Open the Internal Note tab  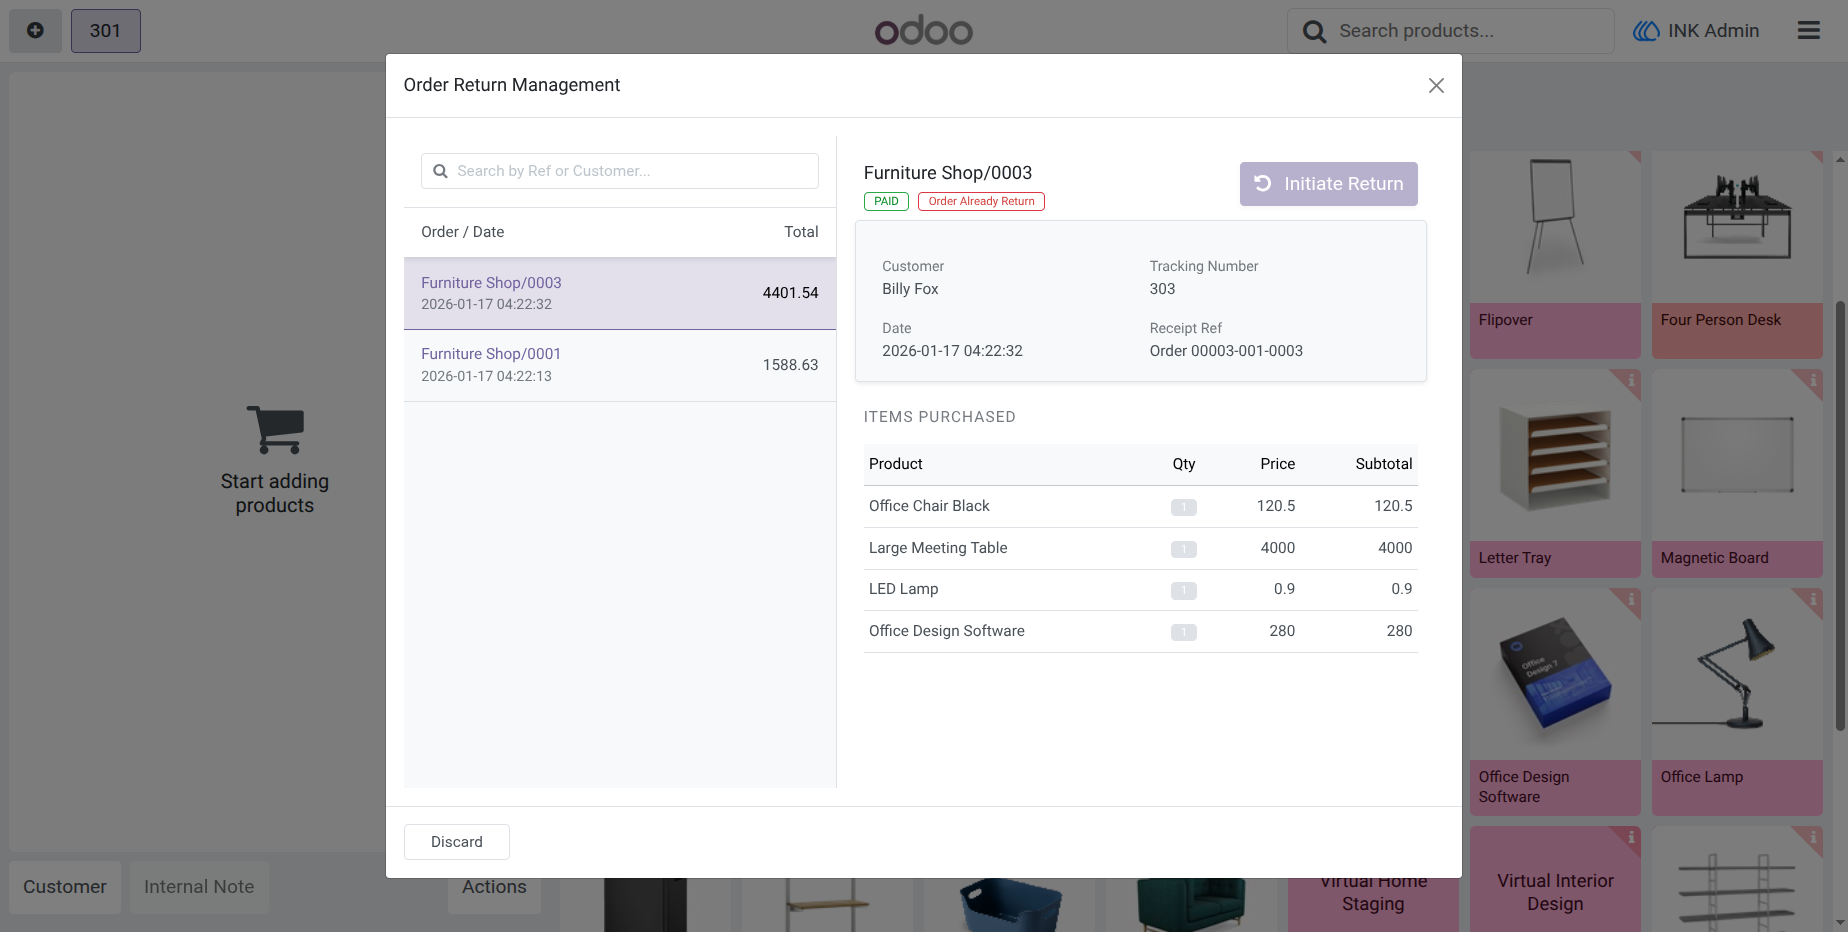point(199,887)
